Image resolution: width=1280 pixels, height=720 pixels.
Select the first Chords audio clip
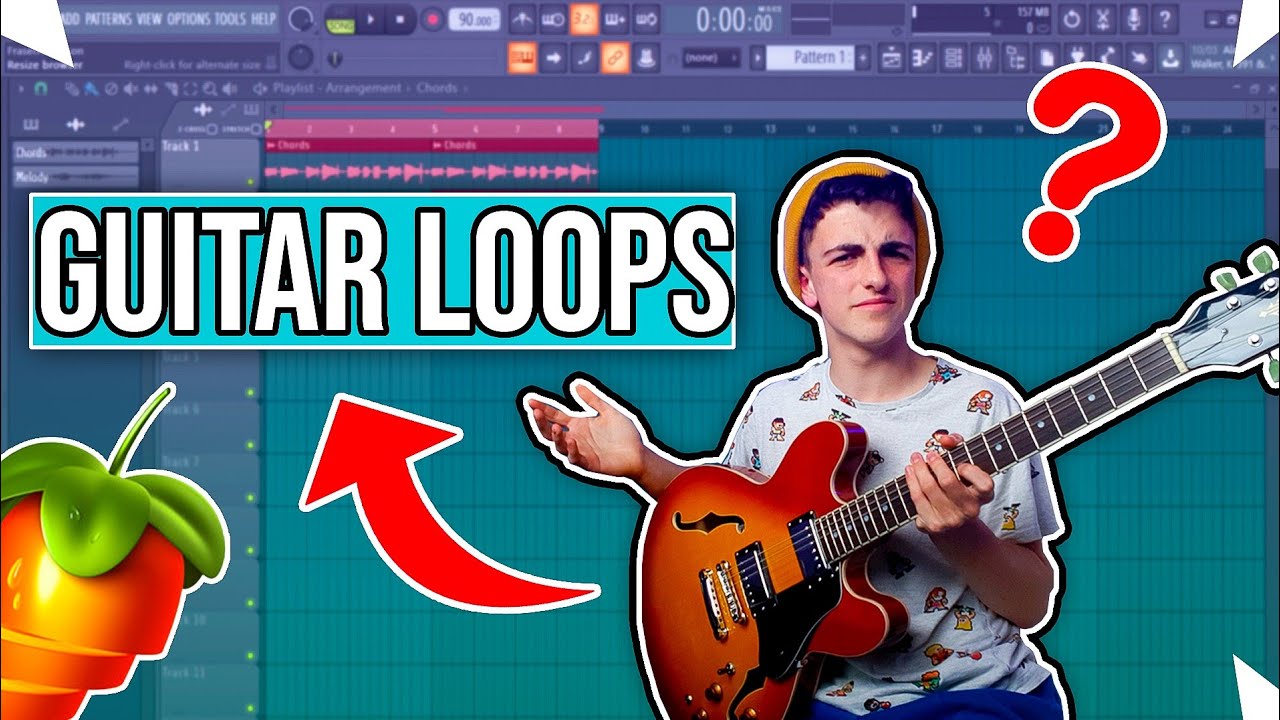tap(348, 165)
